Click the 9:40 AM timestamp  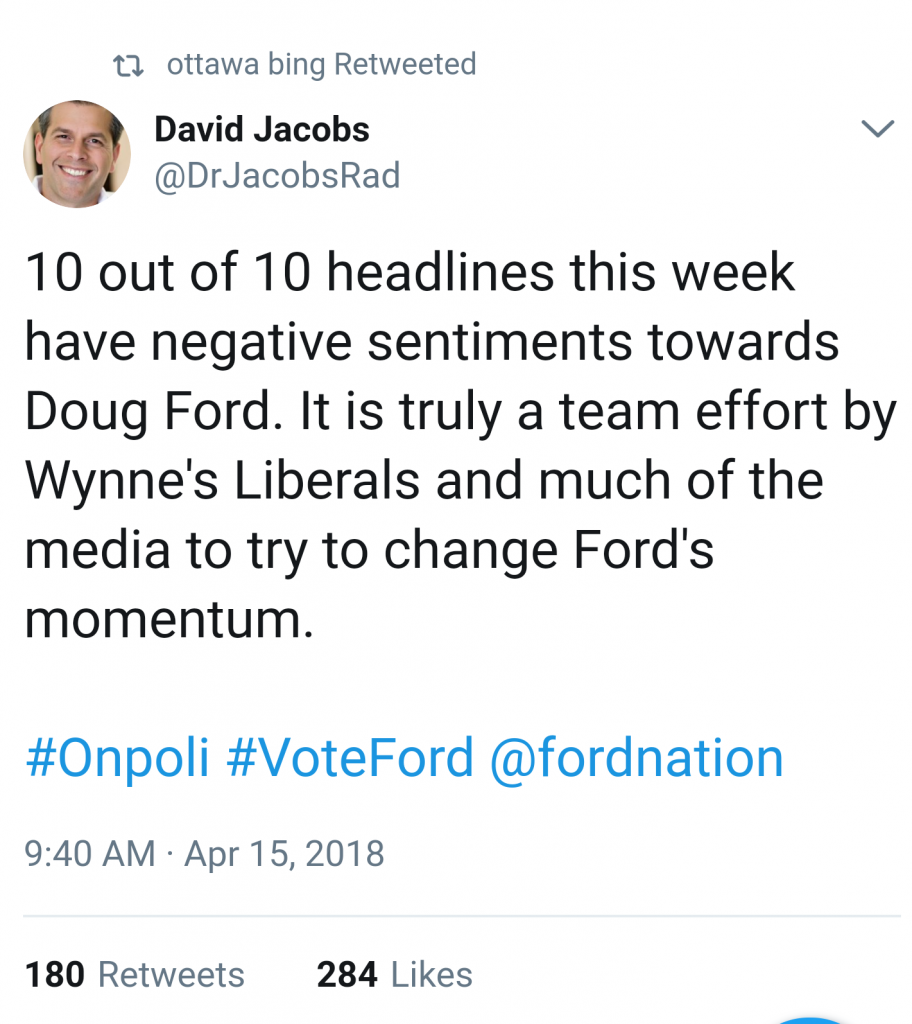pos(89,854)
